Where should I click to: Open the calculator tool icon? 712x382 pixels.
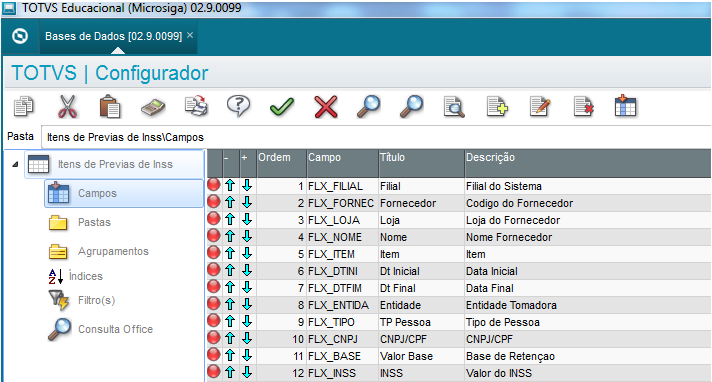pos(153,108)
